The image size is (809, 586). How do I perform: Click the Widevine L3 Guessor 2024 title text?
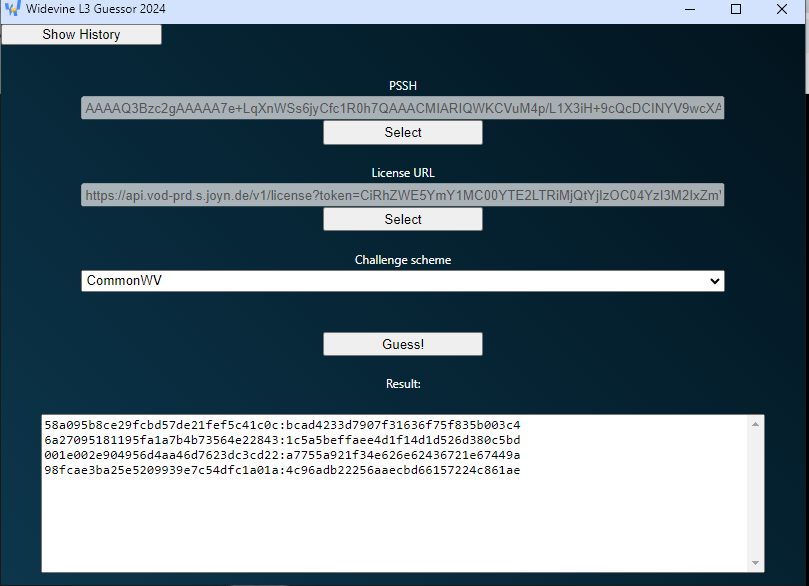click(x=95, y=9)
